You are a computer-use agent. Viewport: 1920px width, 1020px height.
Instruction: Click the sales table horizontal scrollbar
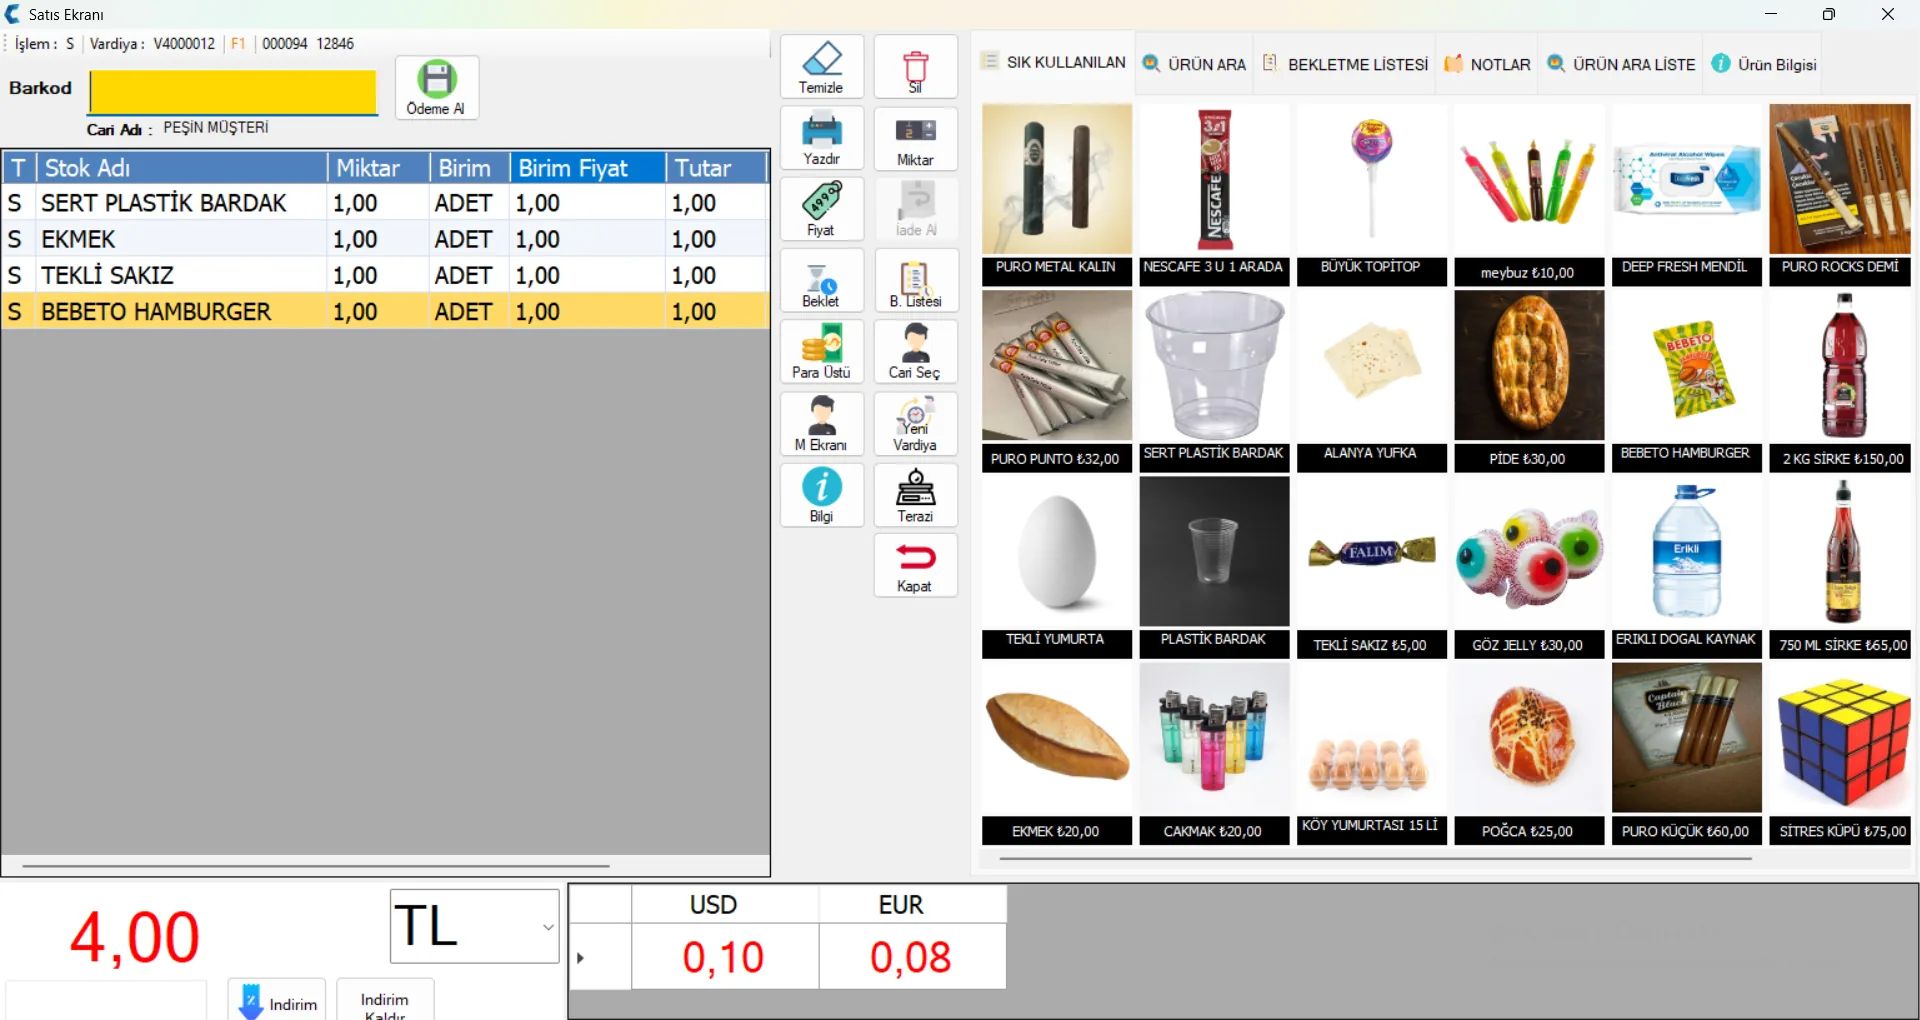pos(316,865)
